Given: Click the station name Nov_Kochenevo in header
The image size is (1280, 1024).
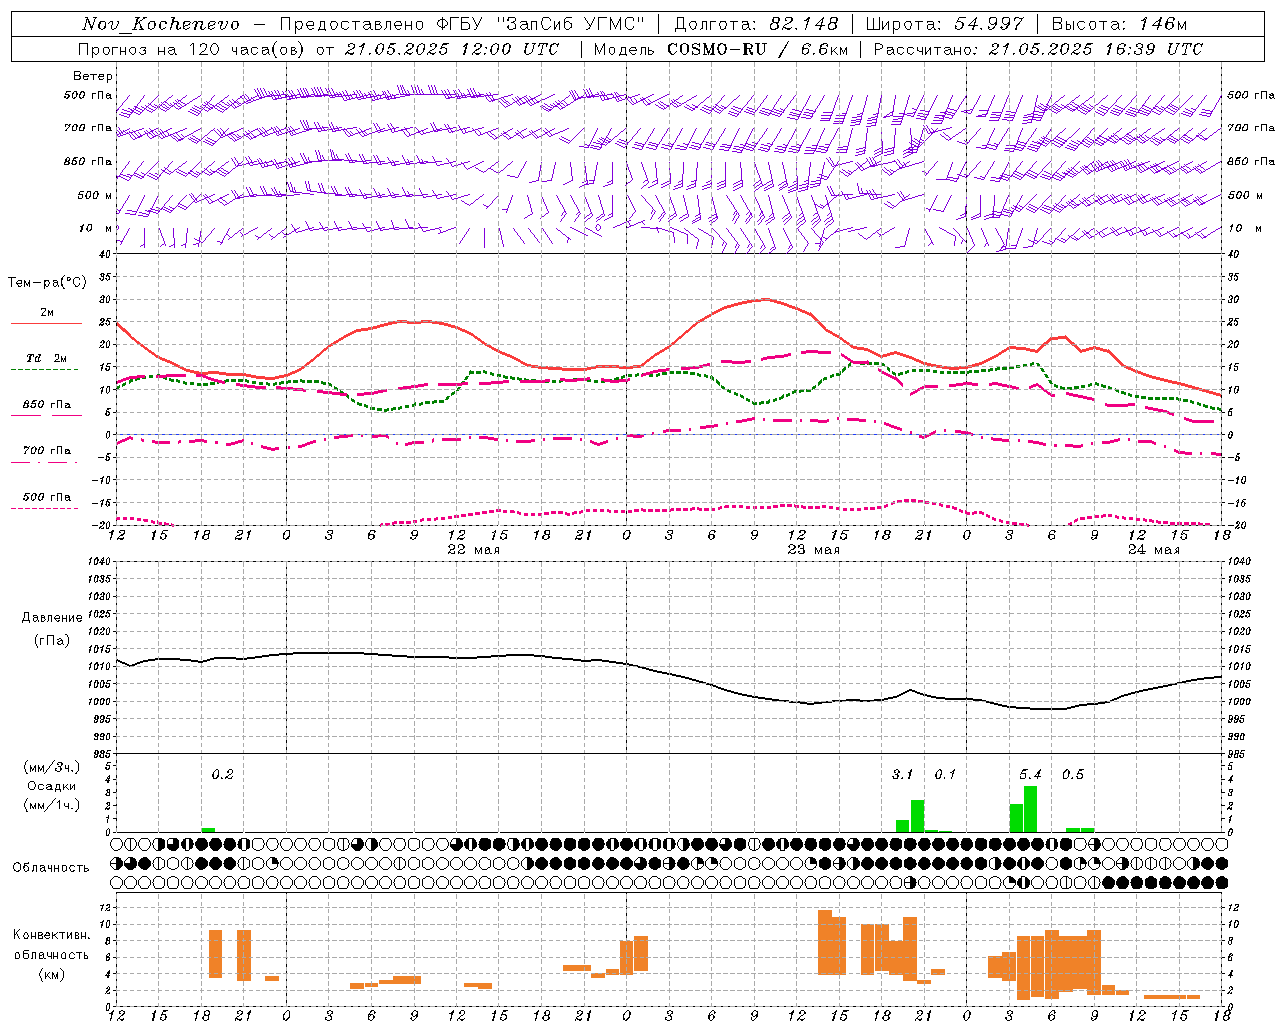Looking at the screenshot, I should (x=161, y=24).
